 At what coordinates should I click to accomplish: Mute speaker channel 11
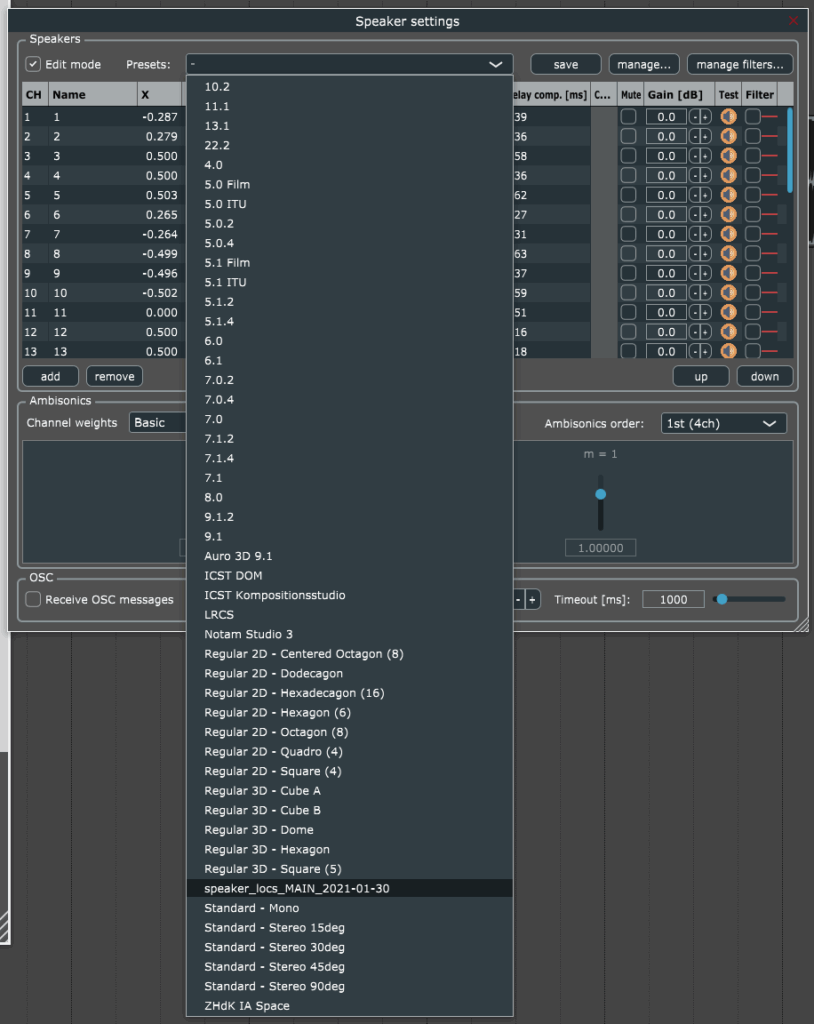click(628, 313)
